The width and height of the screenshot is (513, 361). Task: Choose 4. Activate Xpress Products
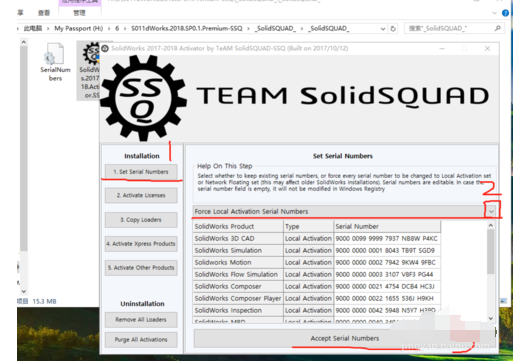(141, 244)
